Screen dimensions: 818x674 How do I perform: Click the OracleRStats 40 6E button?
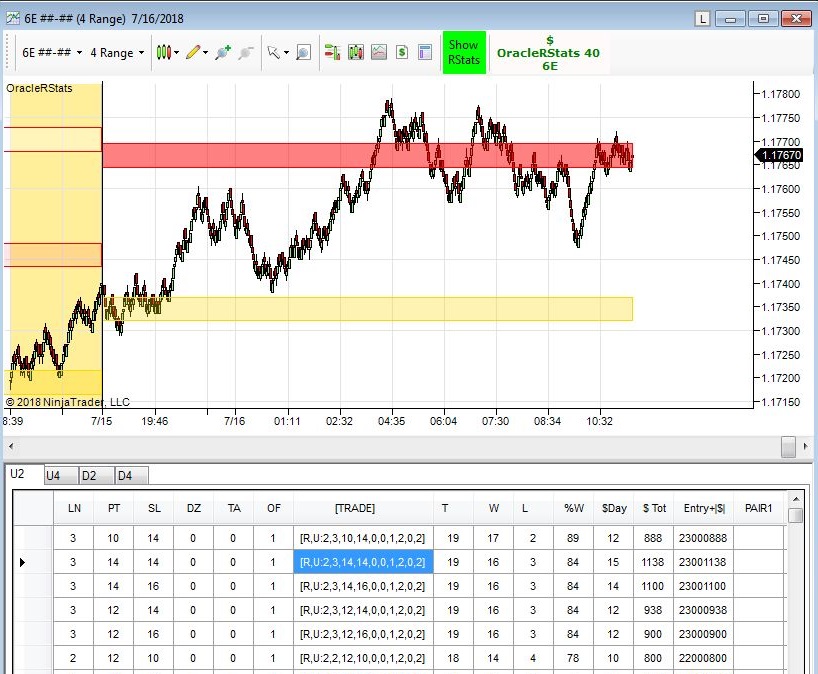549,53
